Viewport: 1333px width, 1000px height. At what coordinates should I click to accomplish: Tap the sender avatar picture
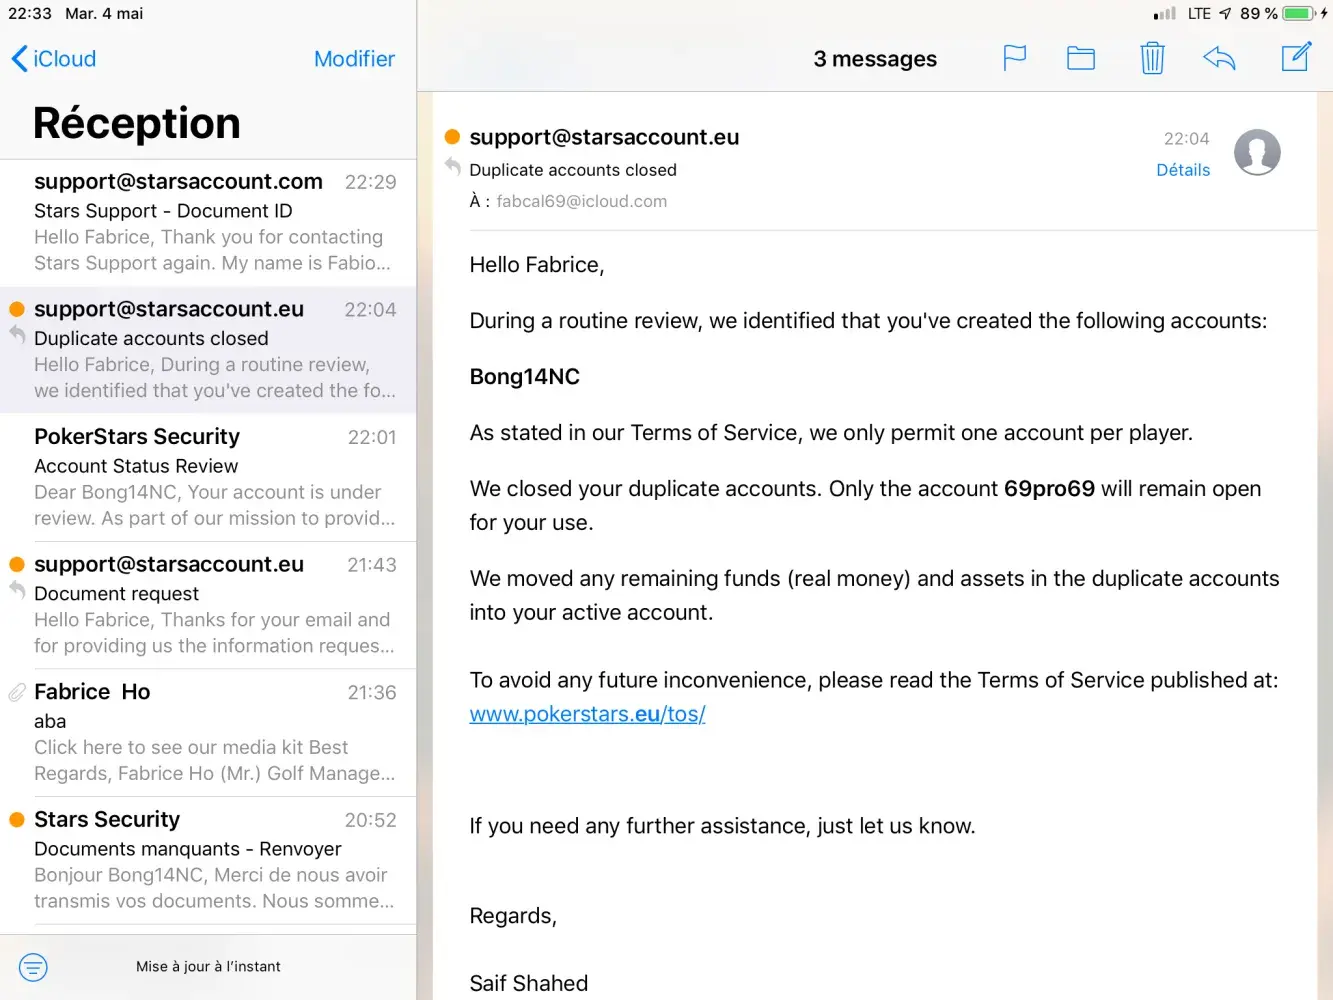tap(1257, 153)
